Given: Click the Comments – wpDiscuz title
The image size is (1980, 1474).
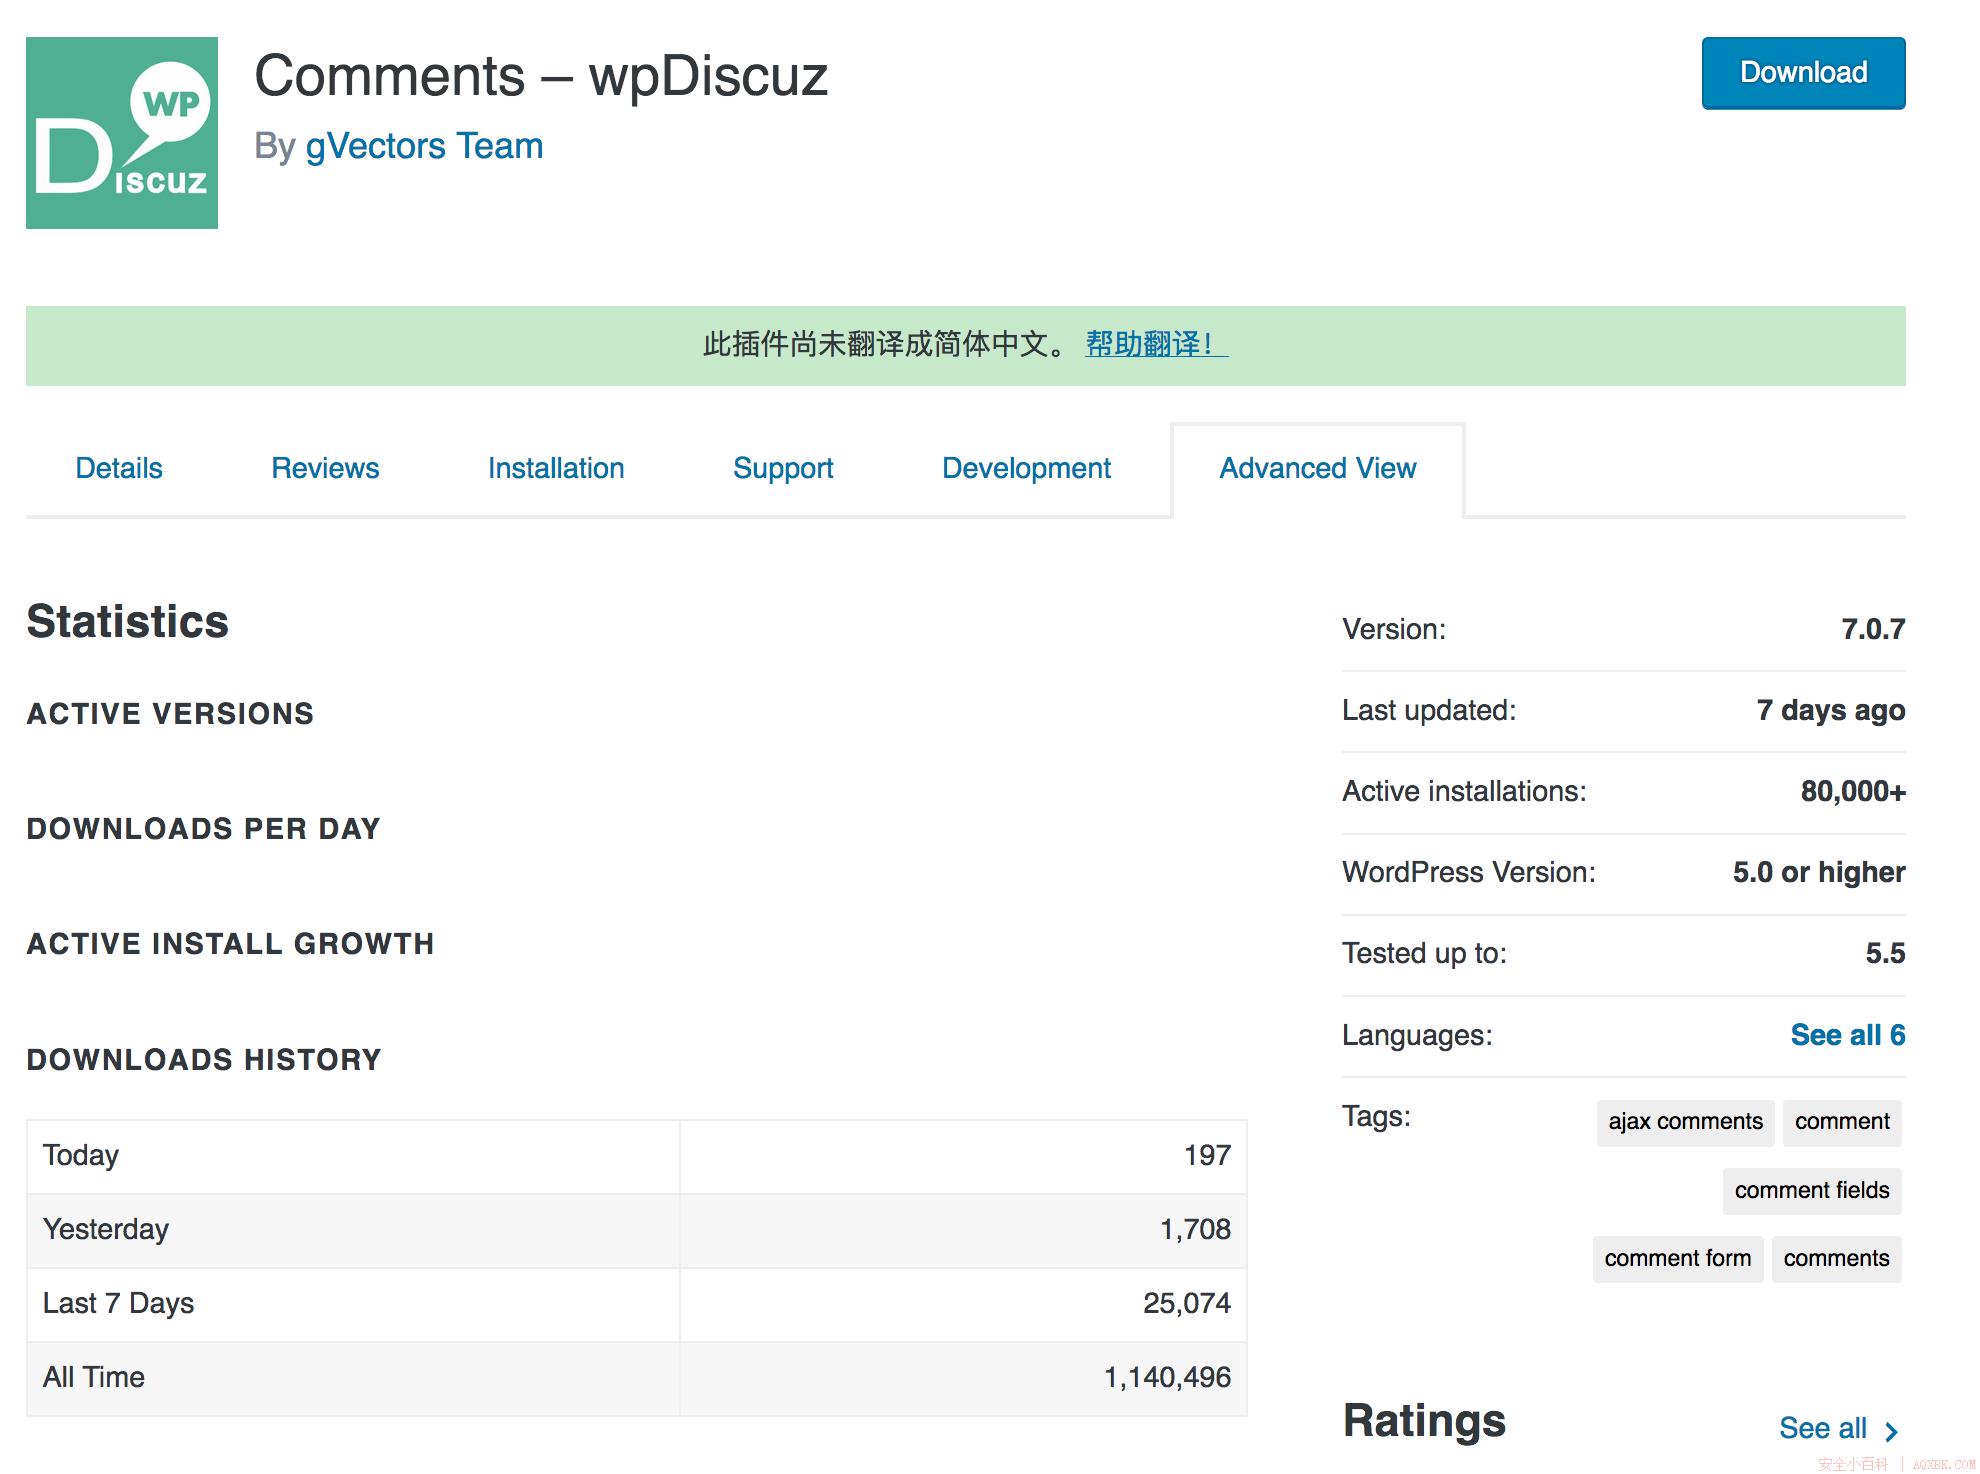Looking at the screenshot, I should click(541, 76).
